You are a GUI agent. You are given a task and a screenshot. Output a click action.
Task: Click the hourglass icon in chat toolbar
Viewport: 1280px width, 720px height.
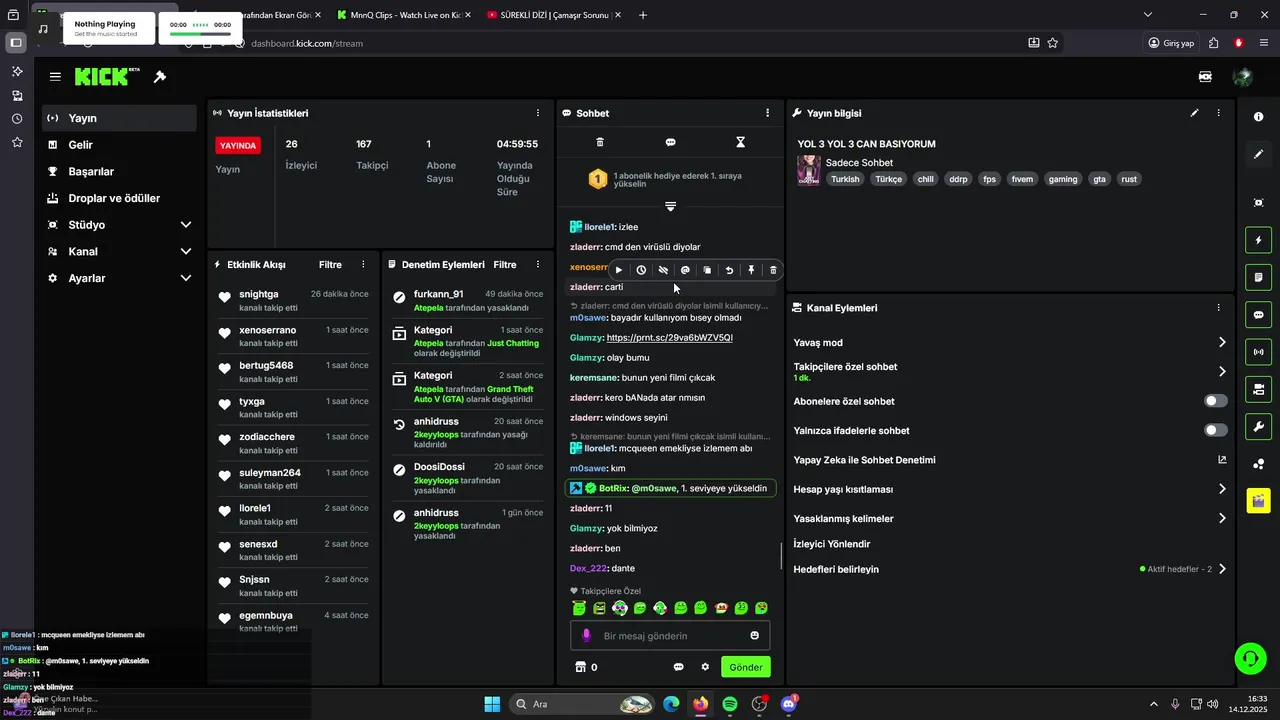741,142
